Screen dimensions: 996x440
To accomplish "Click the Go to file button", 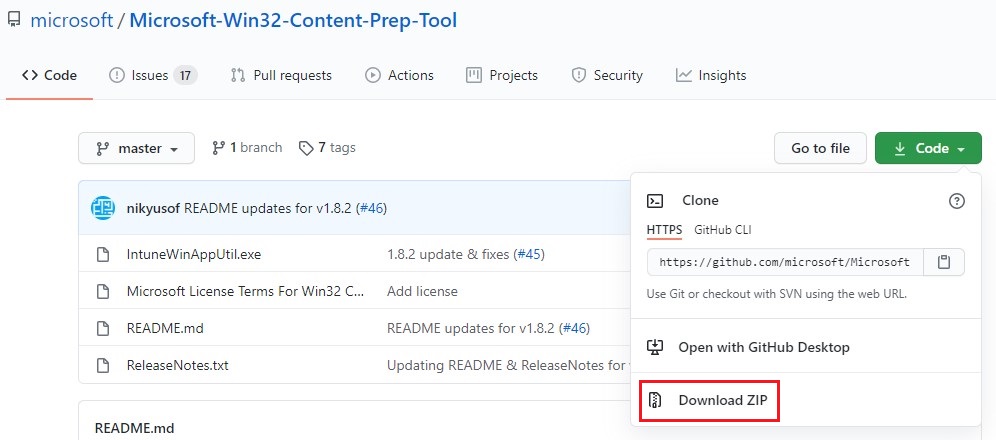I will pos(820,148).
